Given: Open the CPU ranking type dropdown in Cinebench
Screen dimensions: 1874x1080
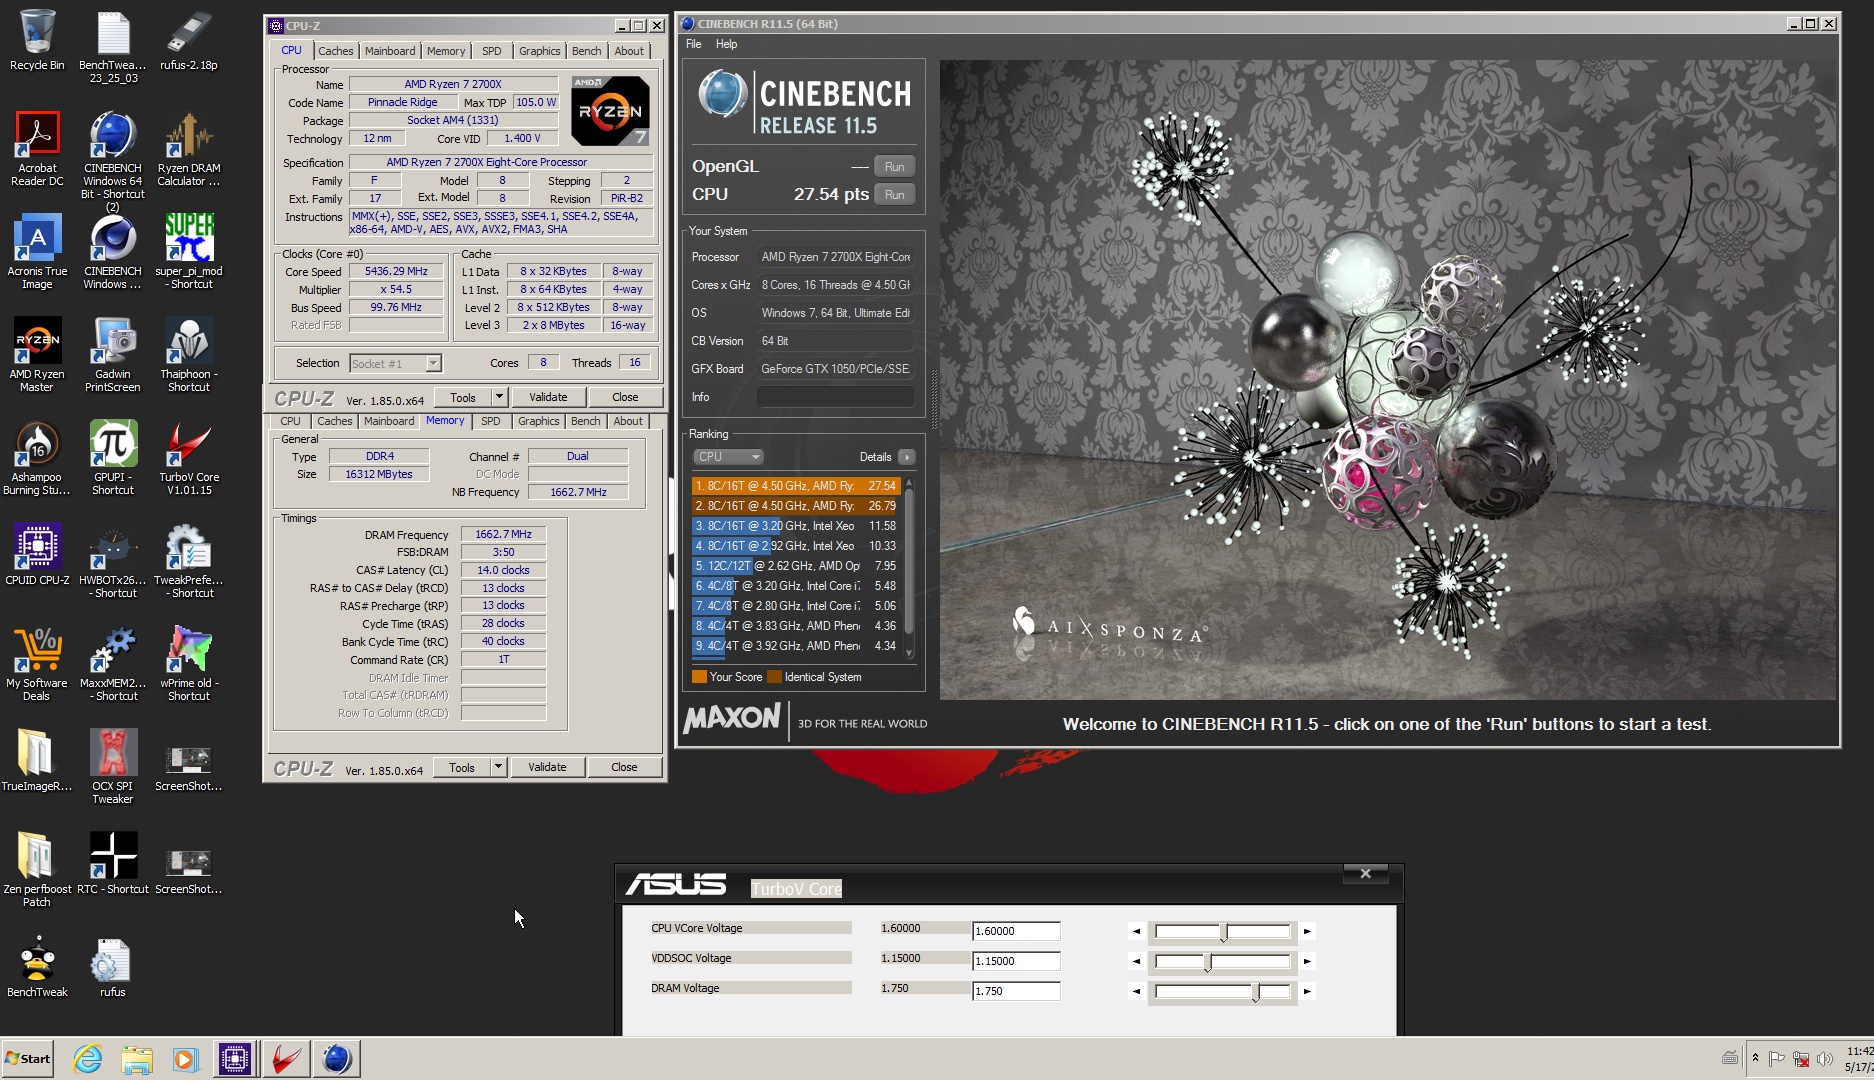Looking at the screenshot, I should pos(728,457).
